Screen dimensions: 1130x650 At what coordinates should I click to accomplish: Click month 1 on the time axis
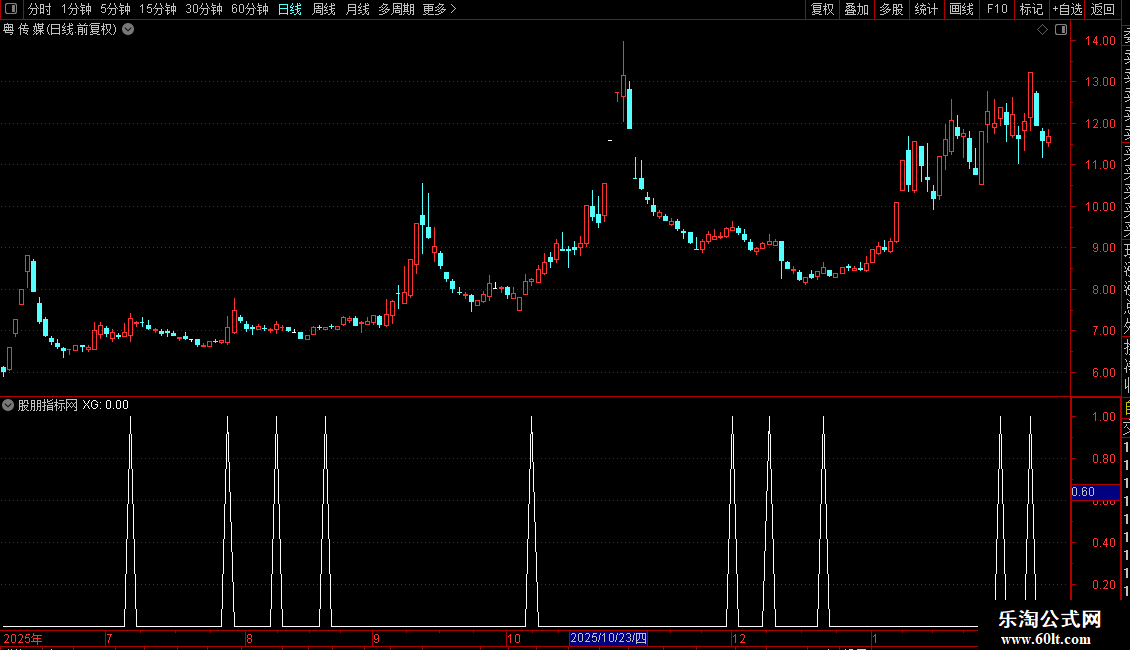875,638
